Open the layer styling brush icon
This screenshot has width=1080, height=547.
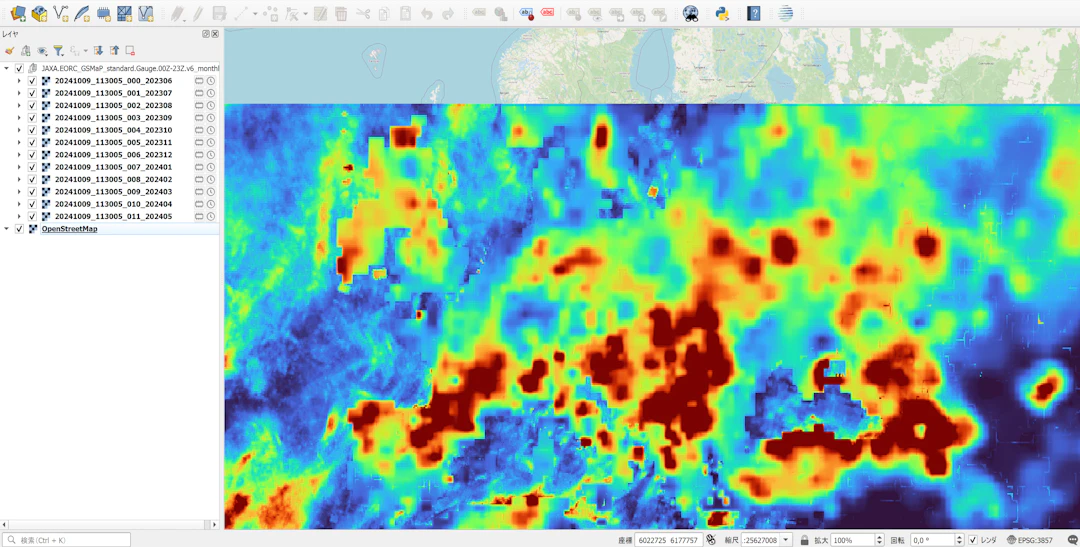pyautogui.click(x=9, y=51)
